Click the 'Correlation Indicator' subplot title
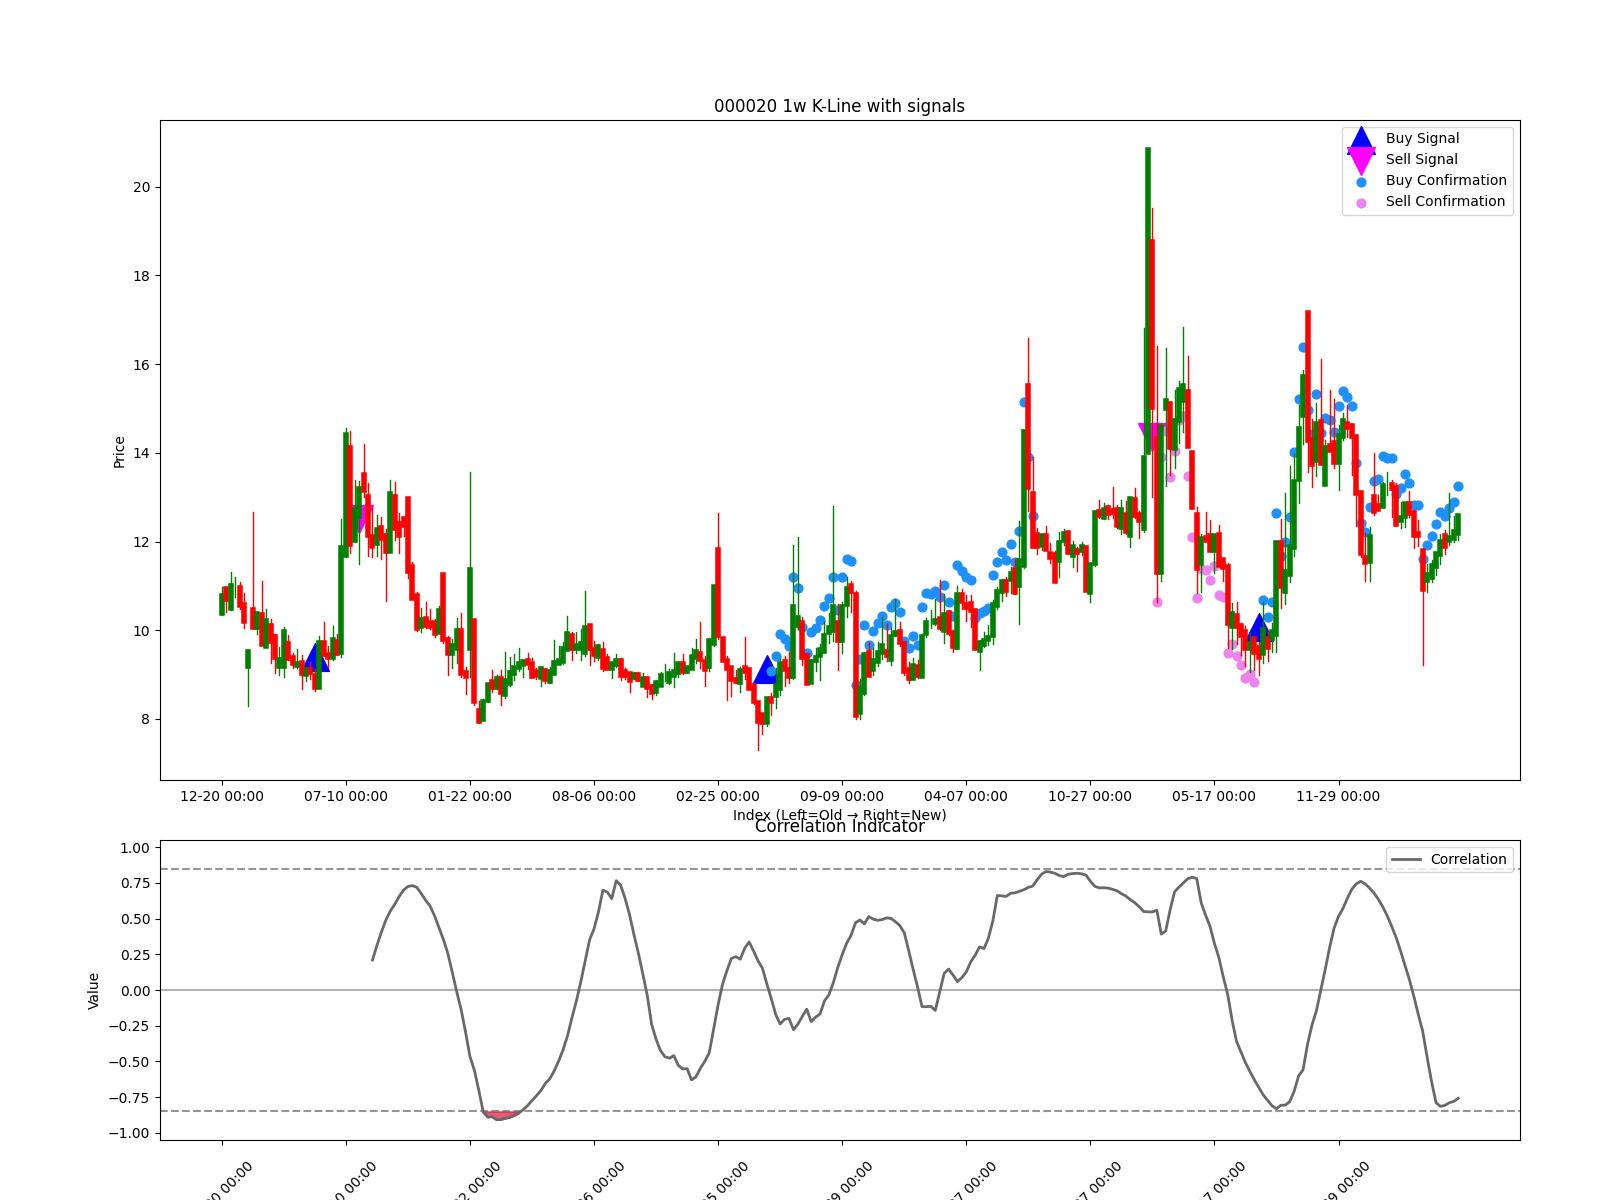Viewport: 1600px width, 1200px height. (839, 827)
